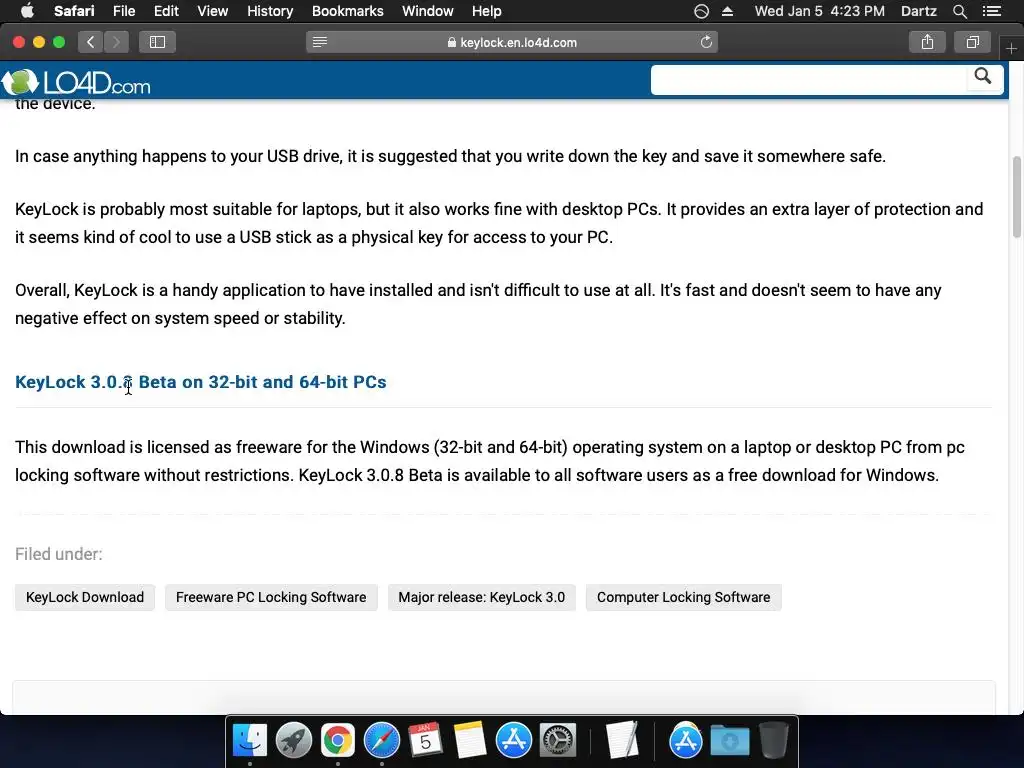The width and height of the screenshot is (1024, 768).
Task: Open the Trash in the Dock
Action: [773, 741]
